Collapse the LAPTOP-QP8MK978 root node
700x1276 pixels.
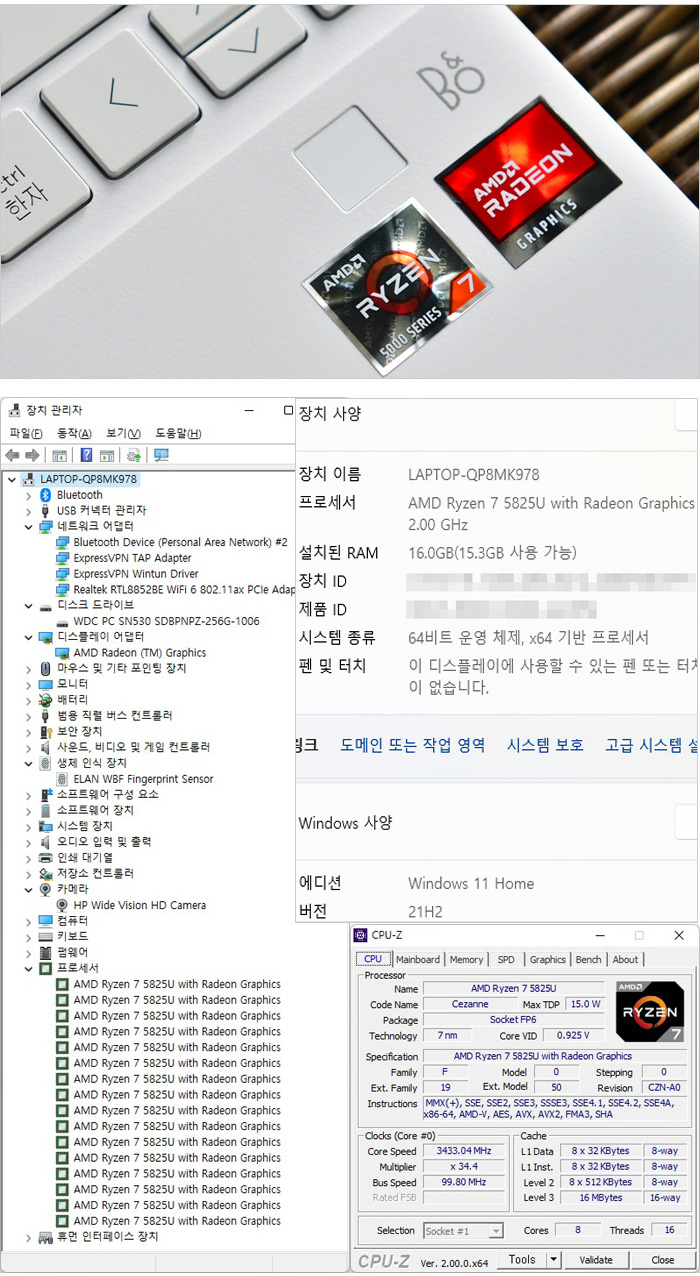(12, 479)
